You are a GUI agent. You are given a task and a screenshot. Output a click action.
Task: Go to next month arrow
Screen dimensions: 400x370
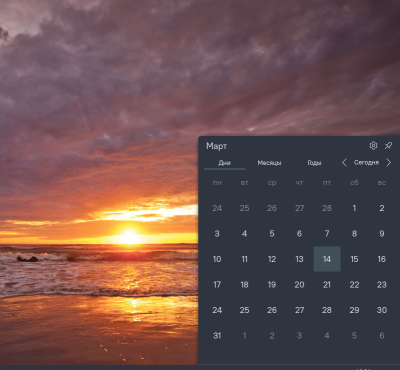pyautogui.click(x=388, y=163)
